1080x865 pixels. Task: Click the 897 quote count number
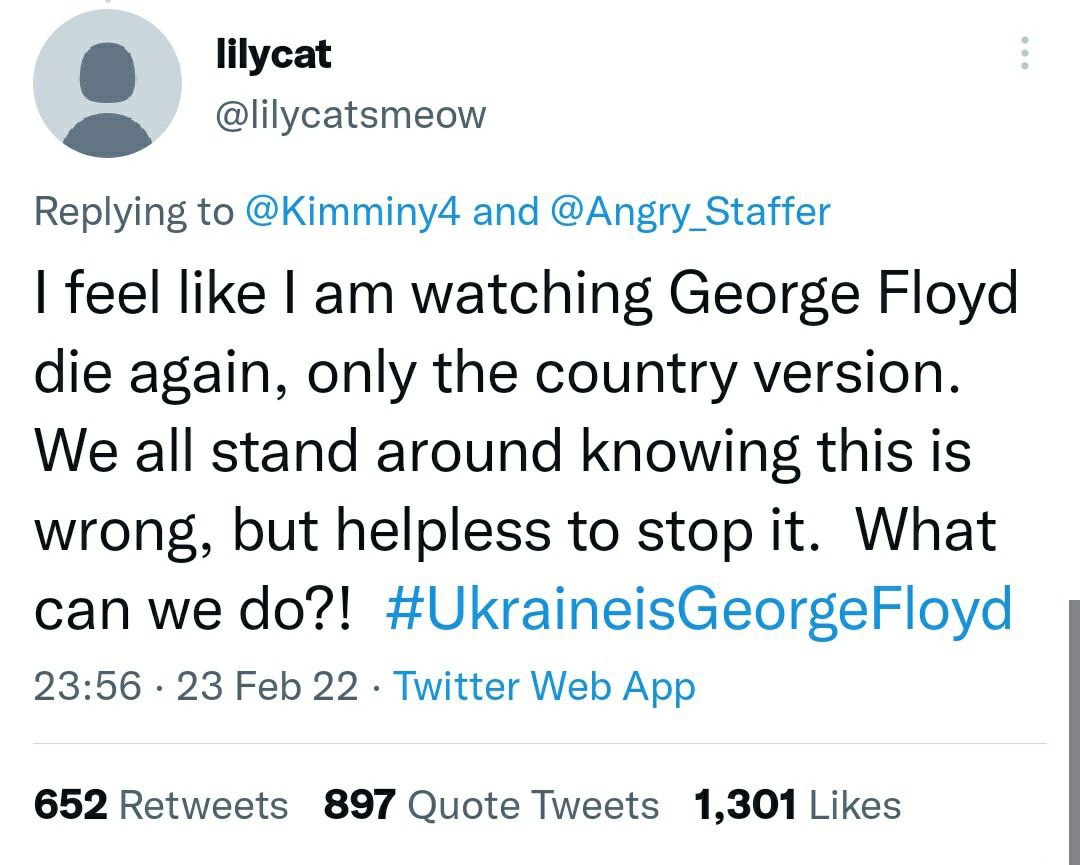(x=360, y=805)
